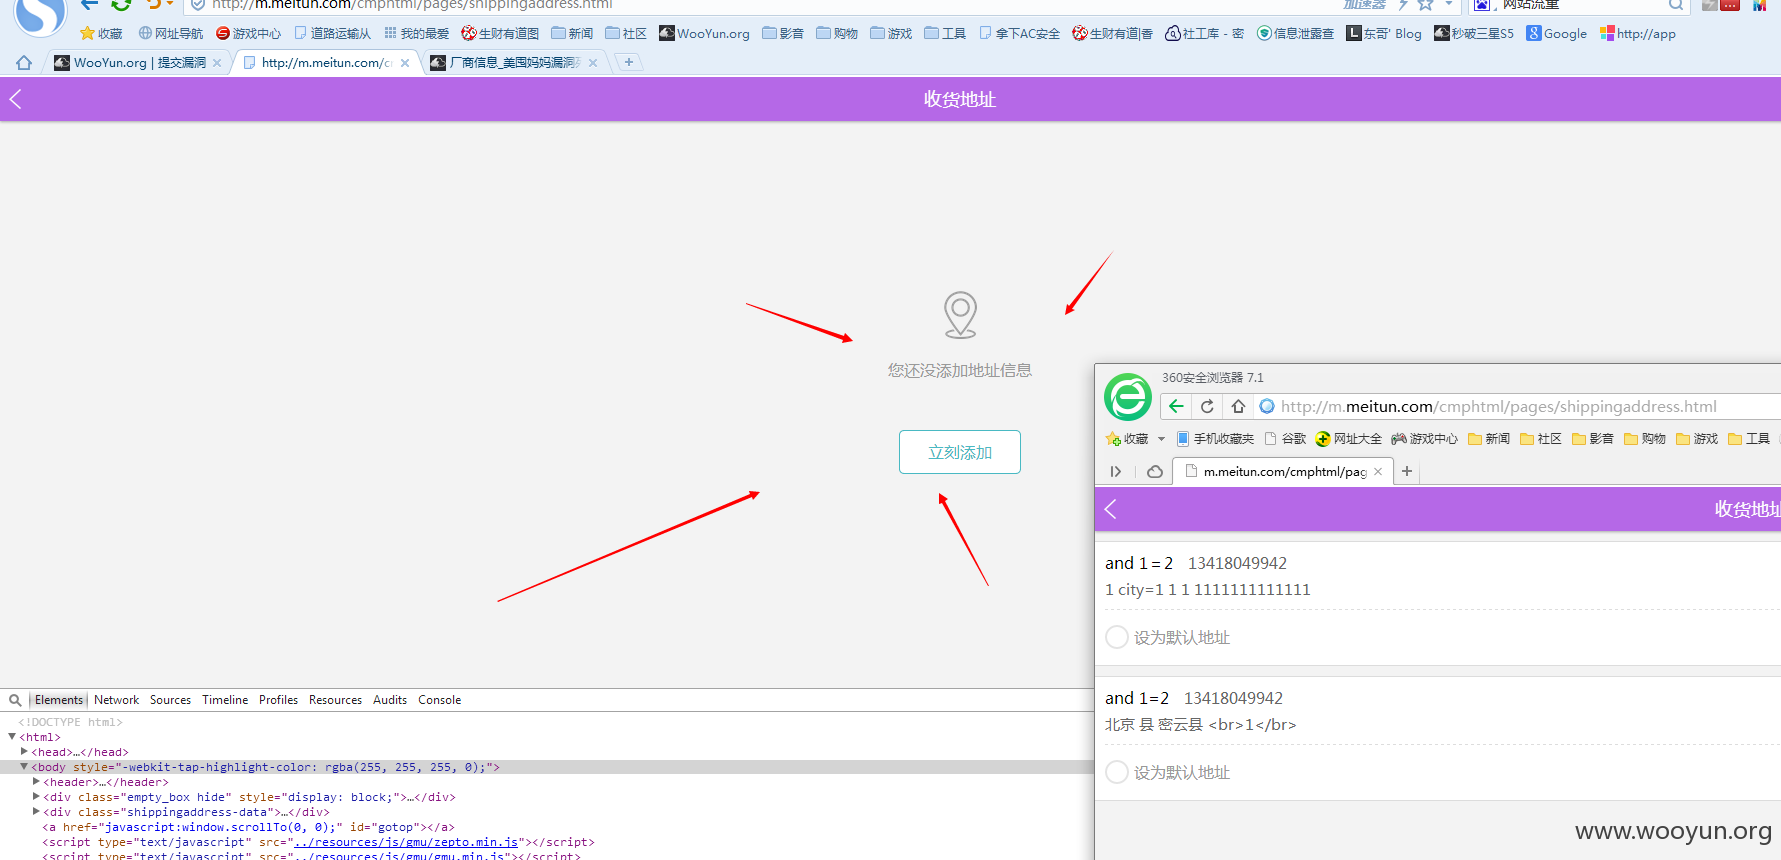
Task: Click the 360 browser reload button
Action: 1207,406
